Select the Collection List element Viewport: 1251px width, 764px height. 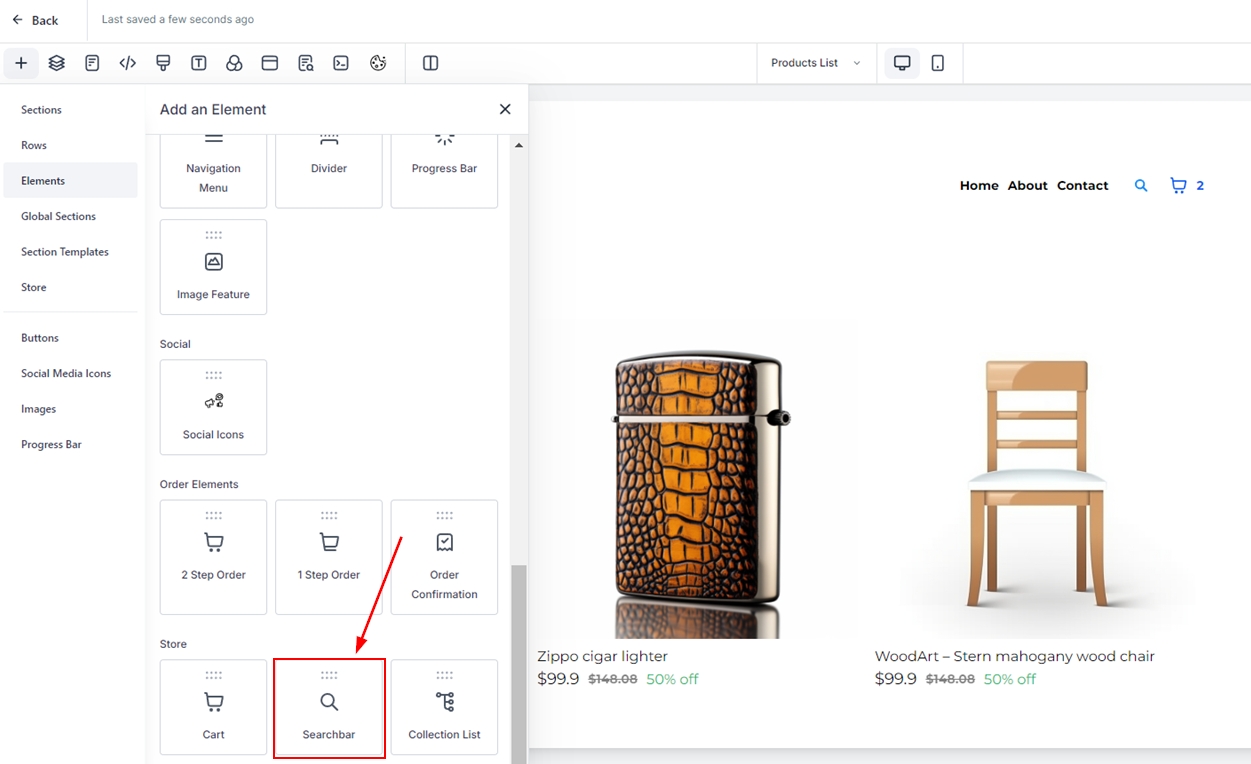tap(444, 708)
